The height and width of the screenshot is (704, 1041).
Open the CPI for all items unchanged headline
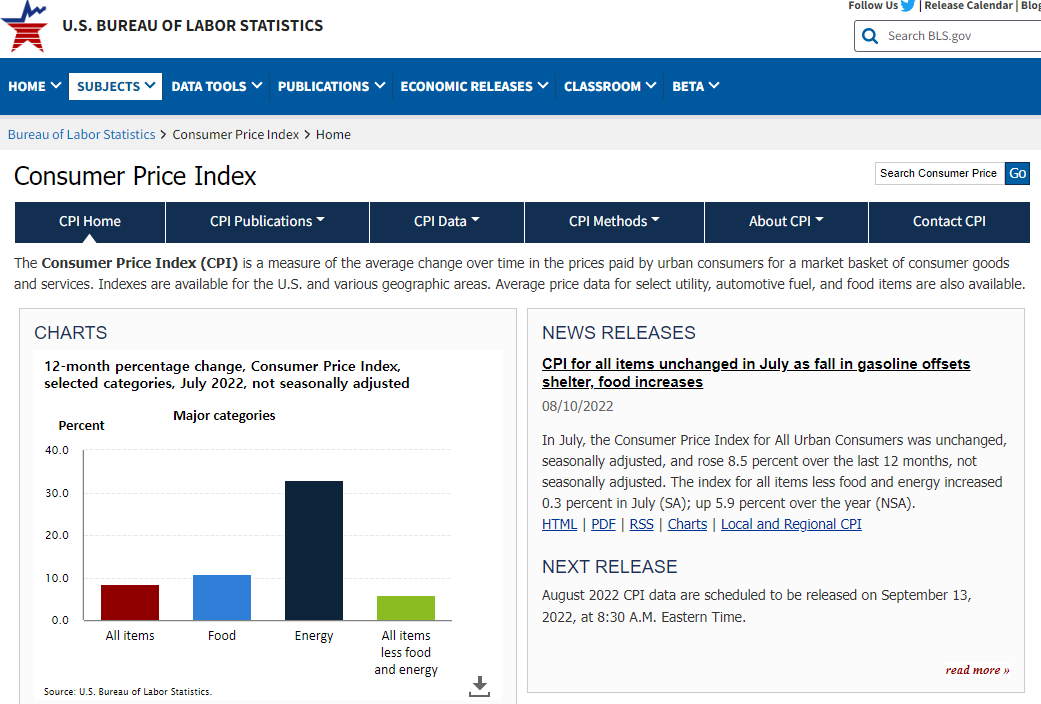[x=756, y=373]
